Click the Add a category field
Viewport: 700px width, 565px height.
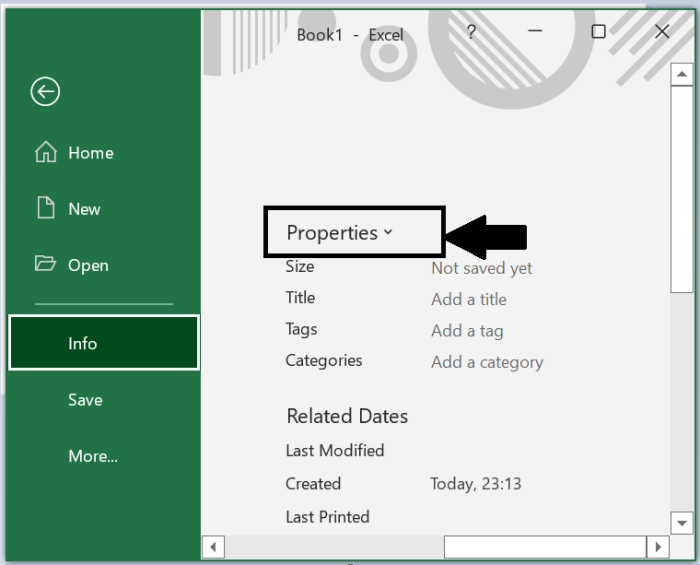[487, 362]
